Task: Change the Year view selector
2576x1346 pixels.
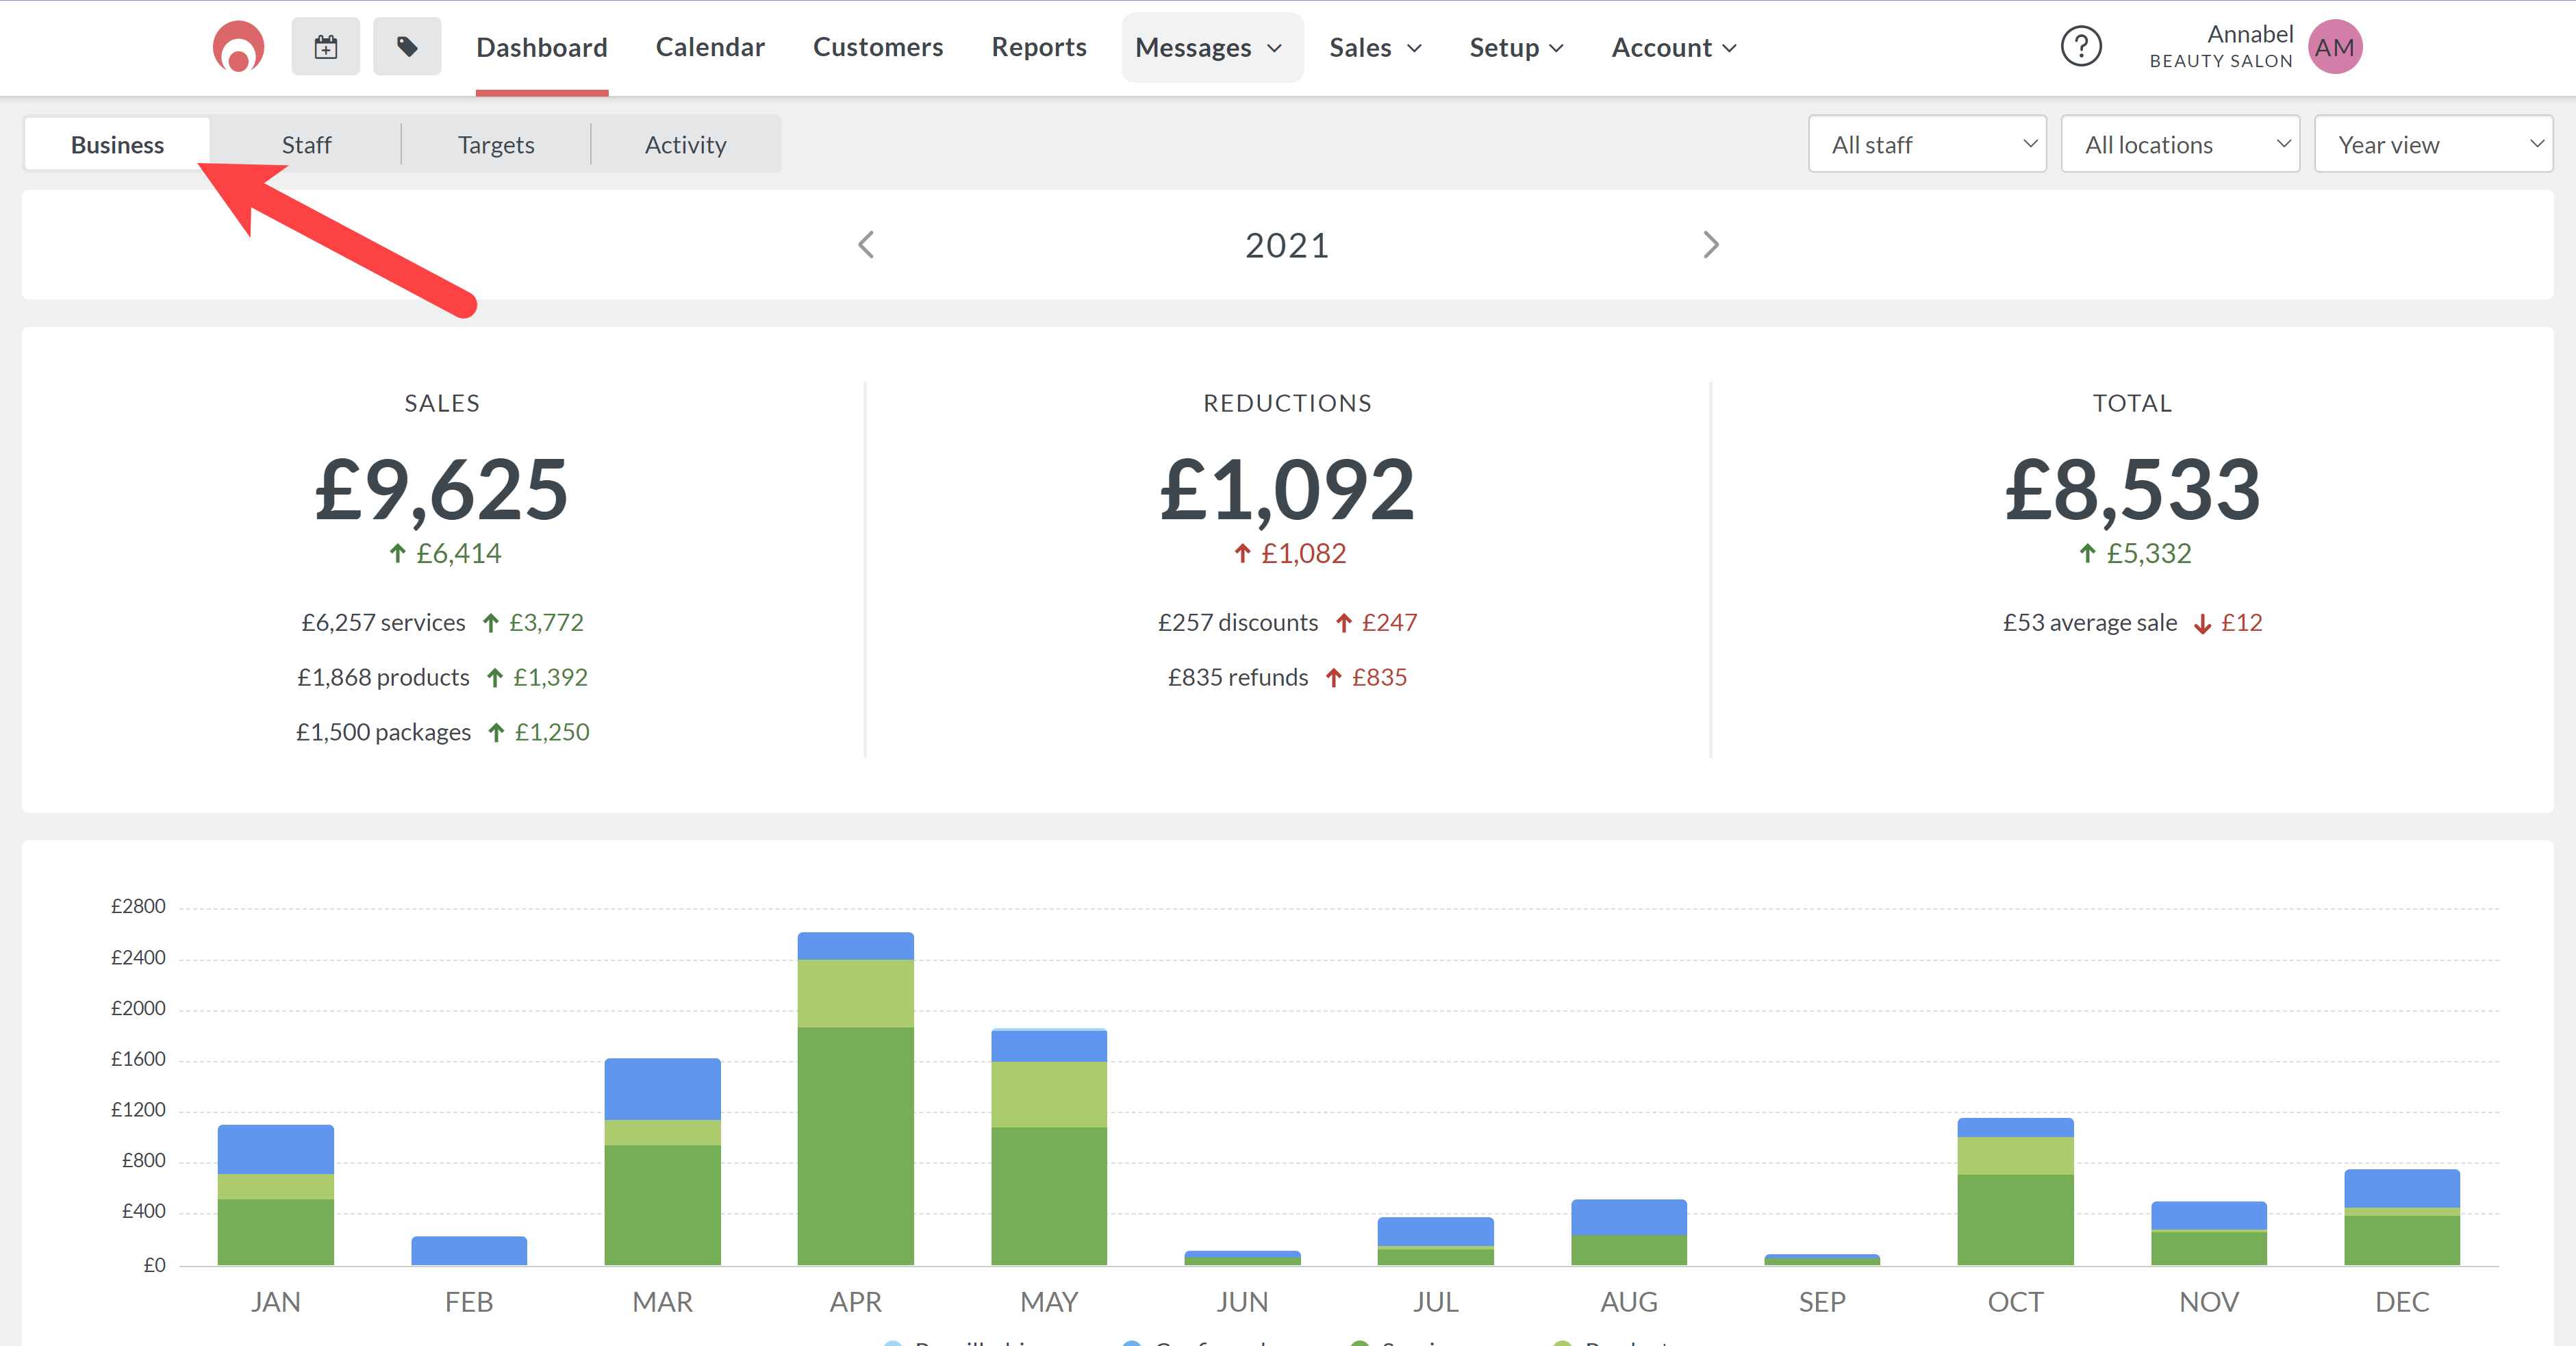Action: [x=2433, y=144]
